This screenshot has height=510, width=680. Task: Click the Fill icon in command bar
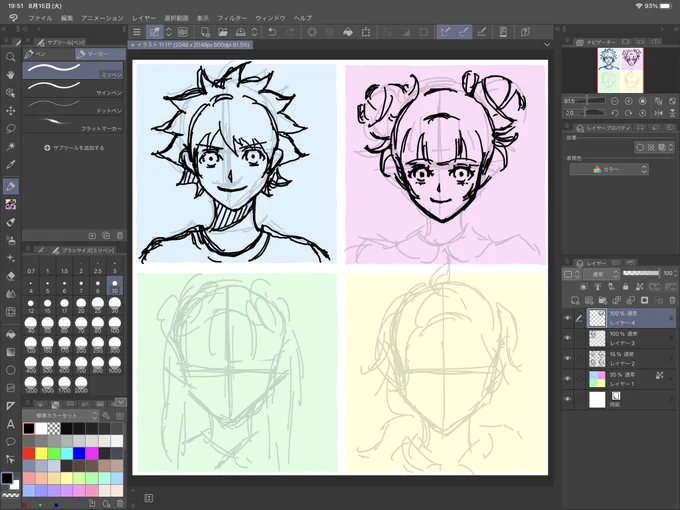coord(348,32)
